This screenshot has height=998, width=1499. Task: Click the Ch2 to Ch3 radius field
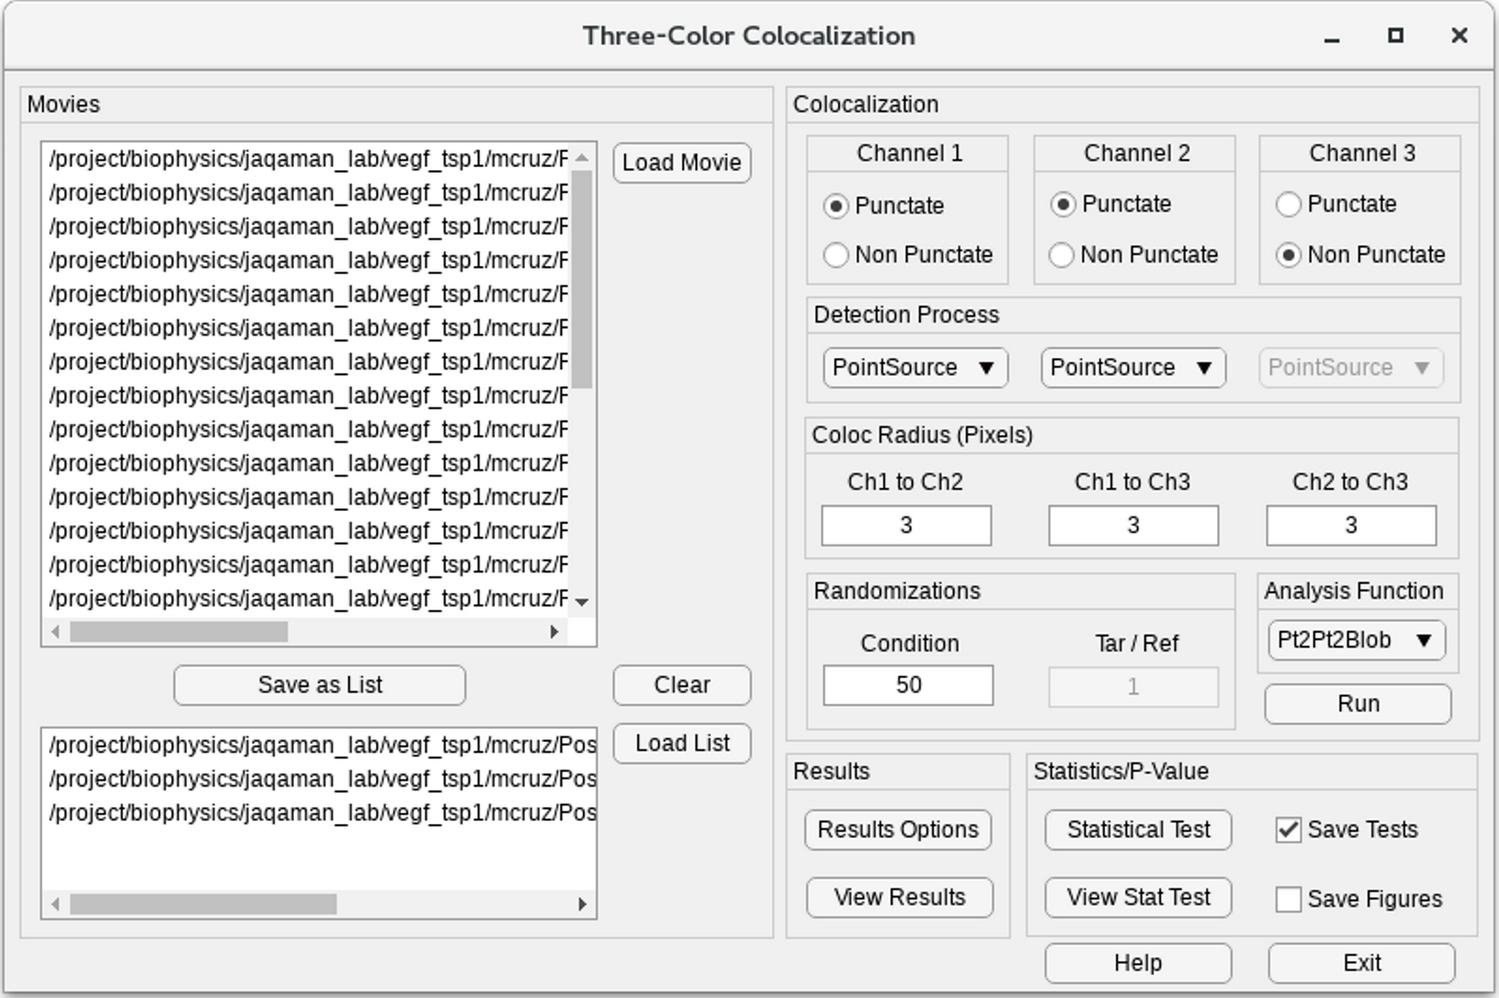[x=1350, y=526]
